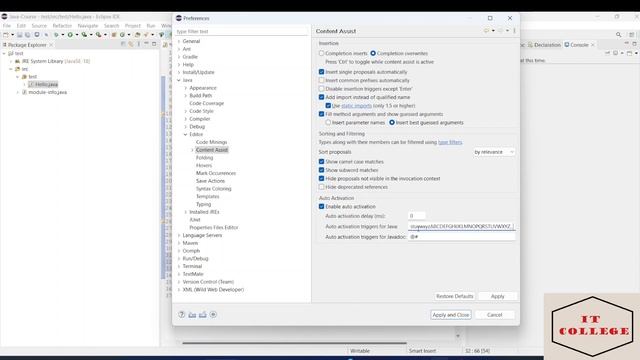Click the Apply and Close button
Image resolution: width=640 pixels, height=360 pixels.
click(x=451, y=315)
